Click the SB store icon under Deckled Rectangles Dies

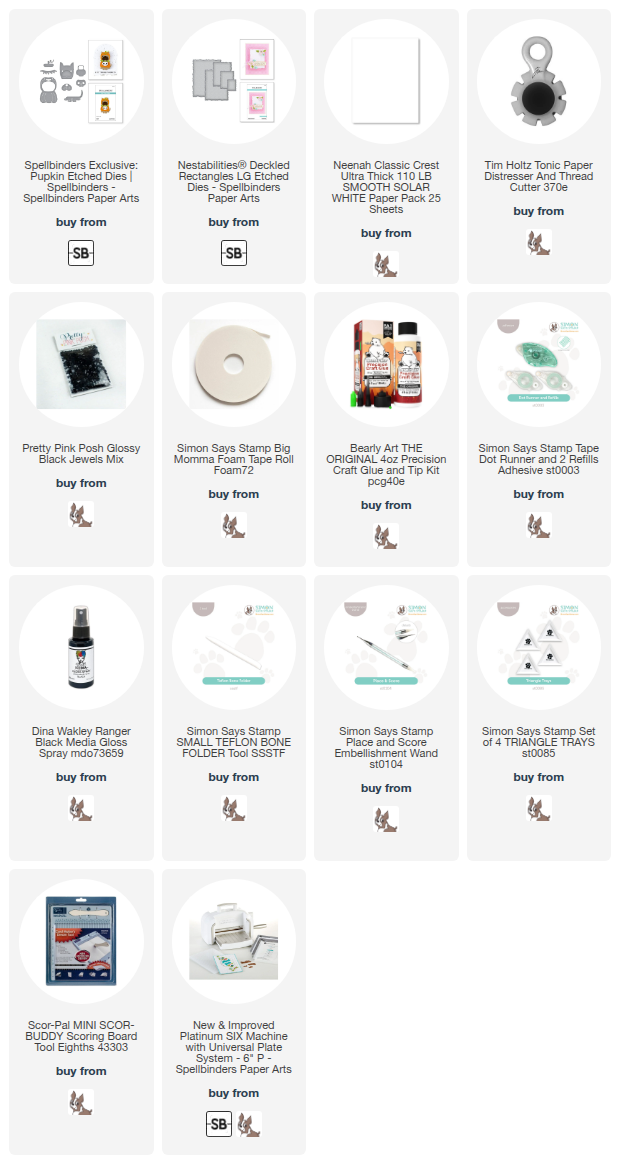pos(234,254)
